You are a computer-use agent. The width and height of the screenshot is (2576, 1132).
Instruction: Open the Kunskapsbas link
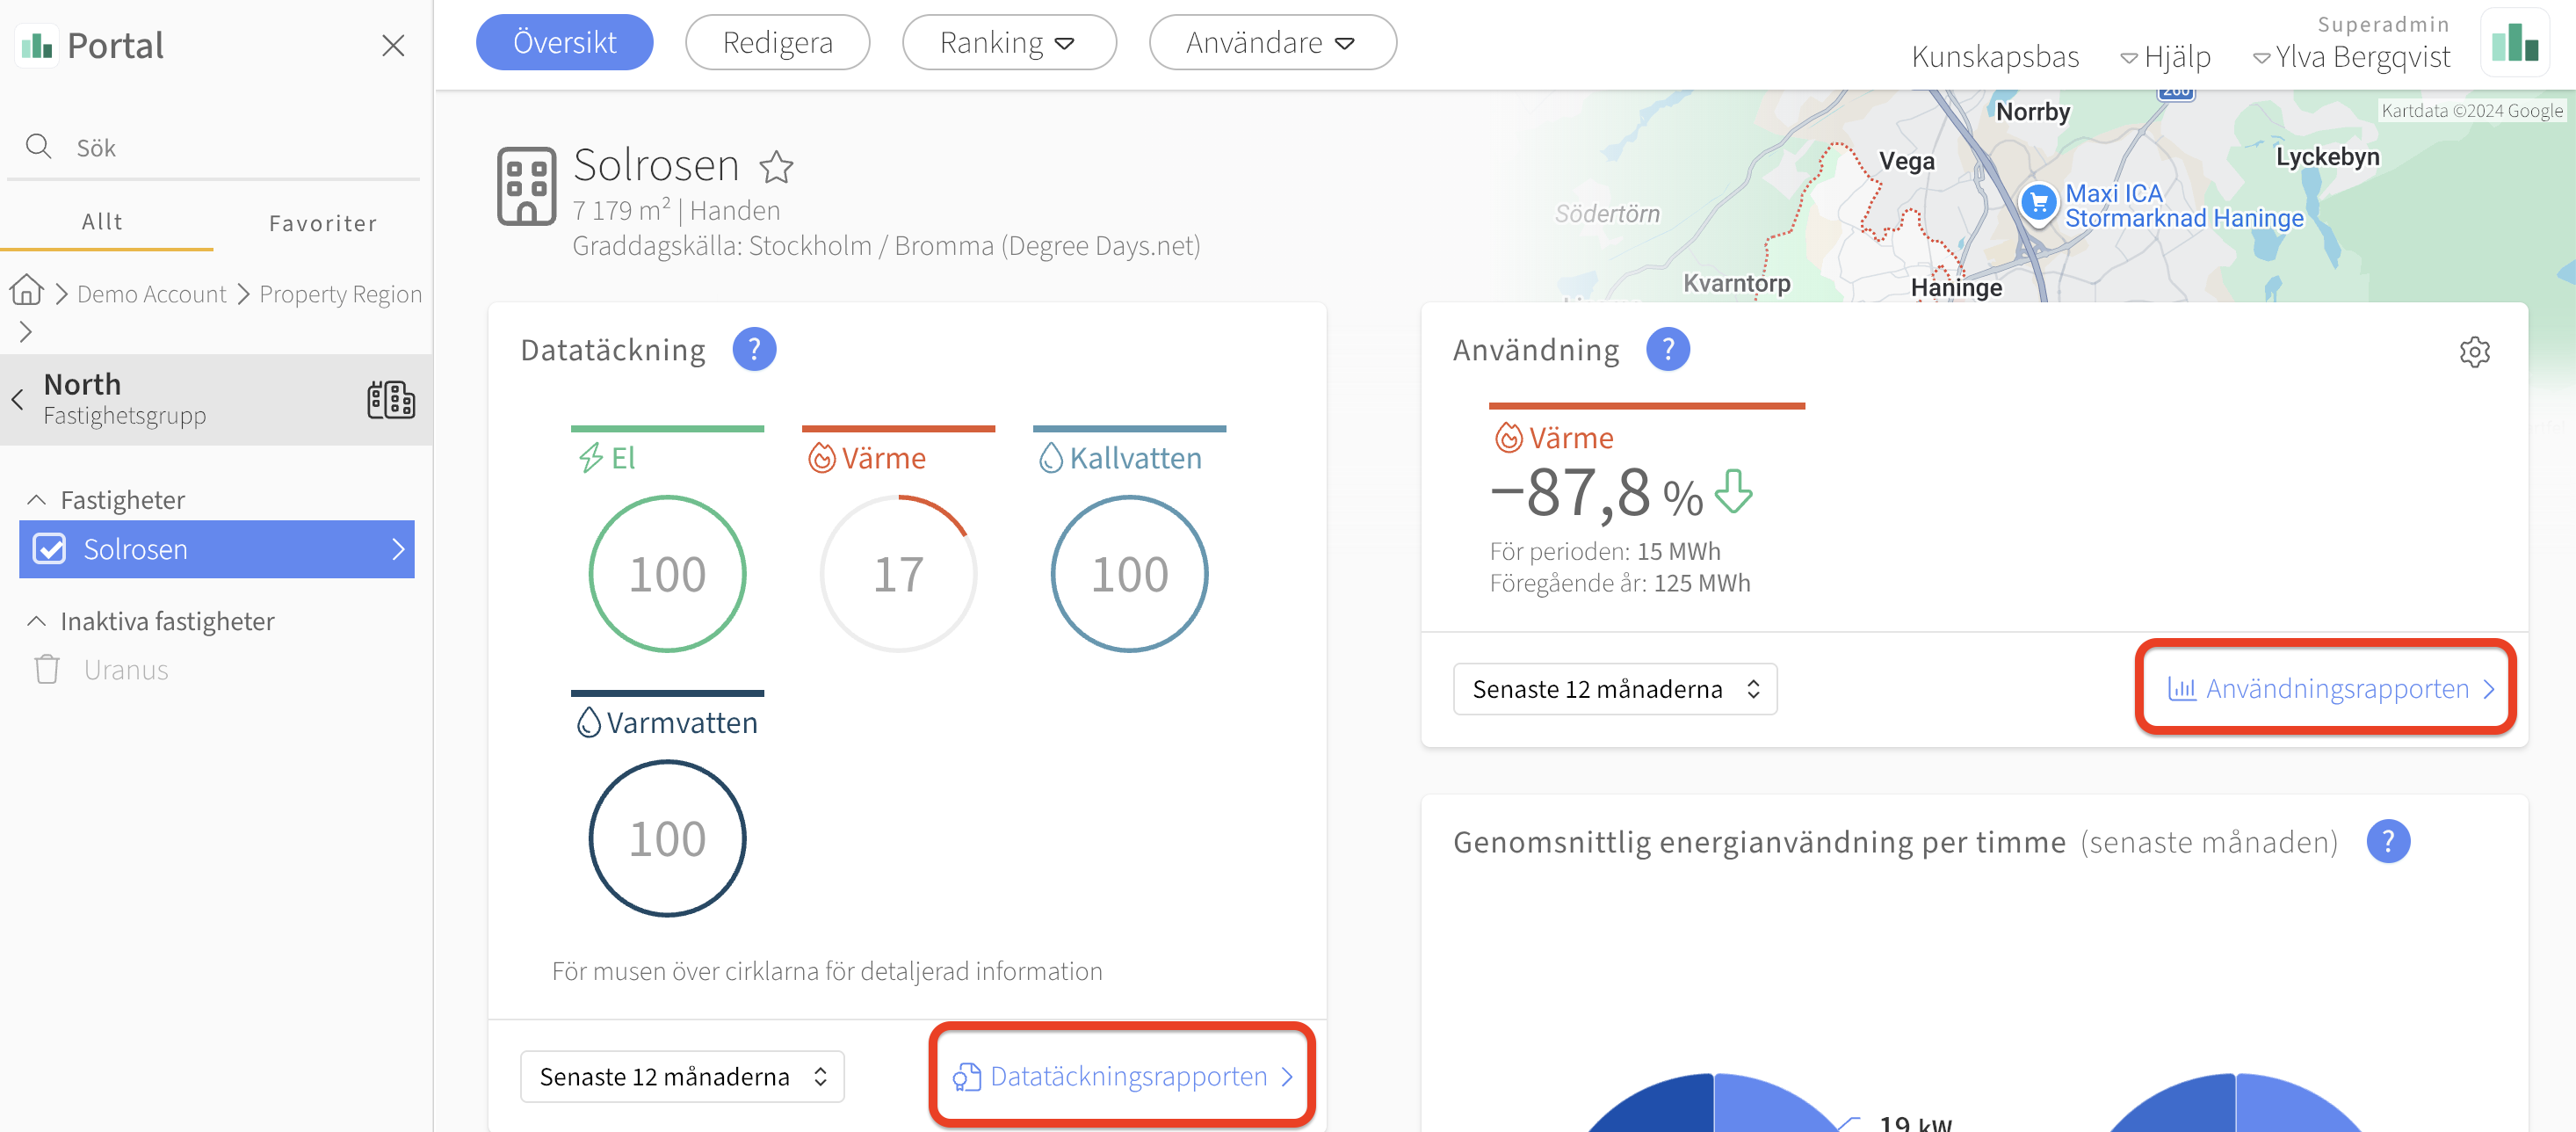coord(1995,57)
